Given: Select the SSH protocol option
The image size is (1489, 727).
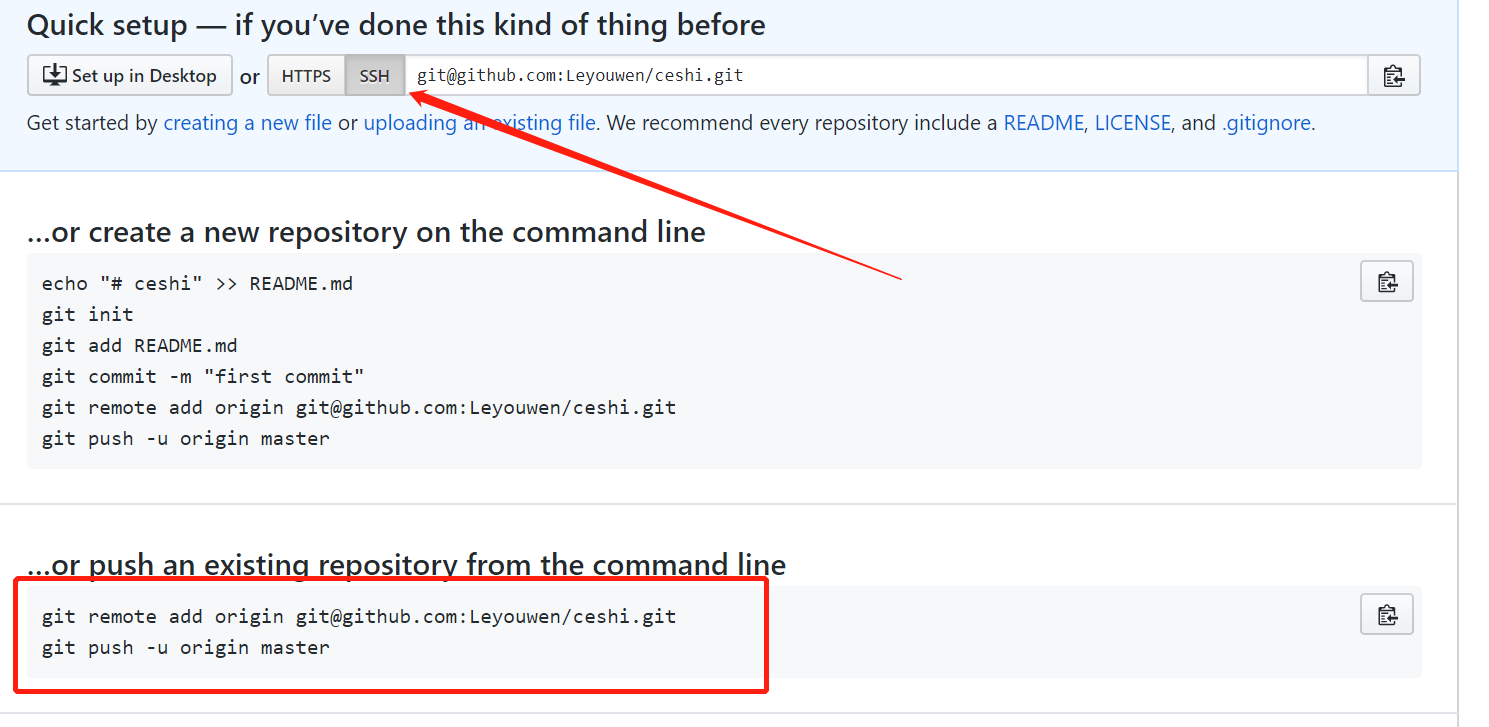Looking at the screenshot, I should 375,76.
